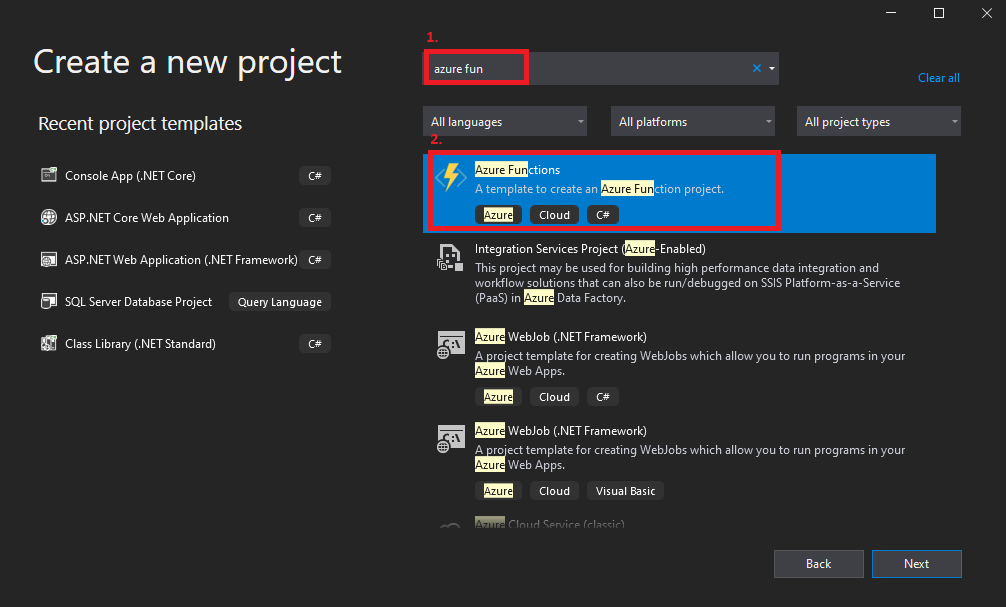Viewport: 1006px width, 607px height.
Task: Click the Console App template icon
Action: [48, 174]
